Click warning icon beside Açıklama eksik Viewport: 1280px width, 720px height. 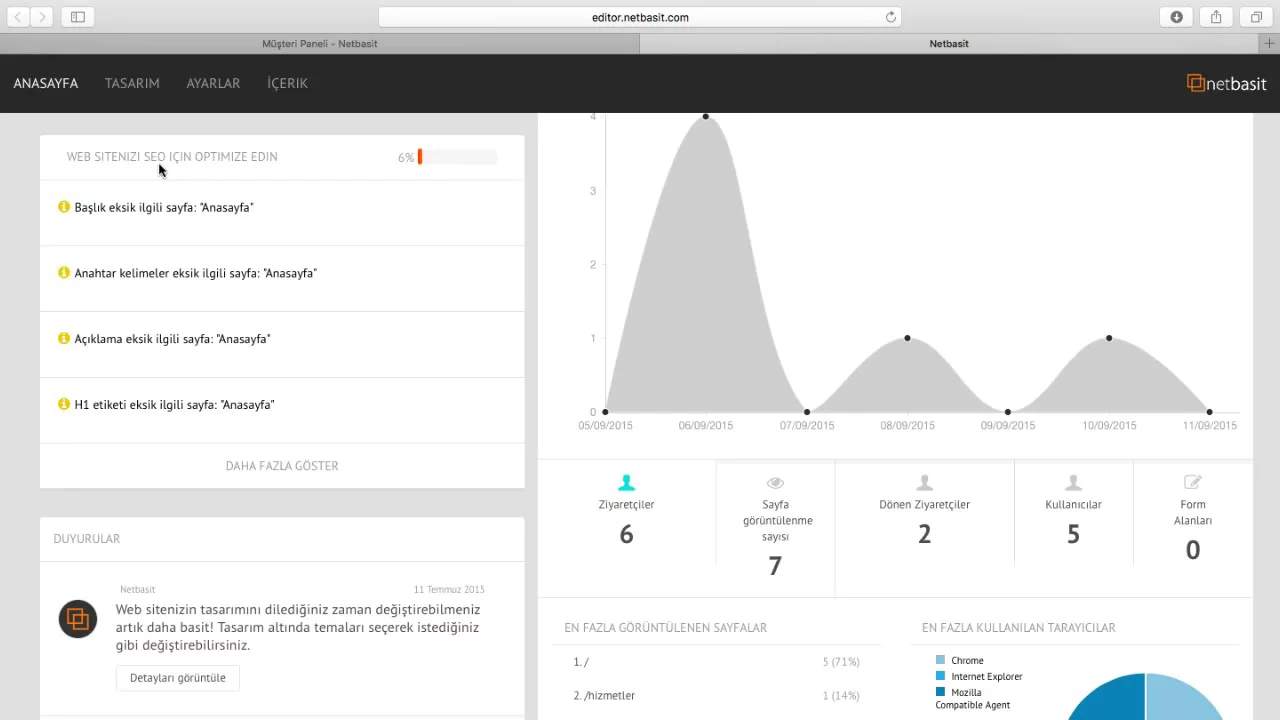point(64,339)
